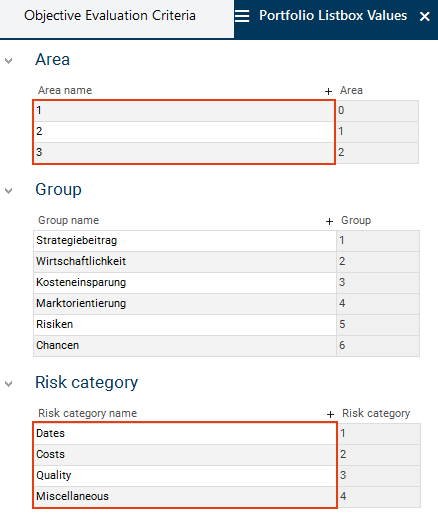Select the Wirtschaftlichkeit group name cell

(185, 262)
